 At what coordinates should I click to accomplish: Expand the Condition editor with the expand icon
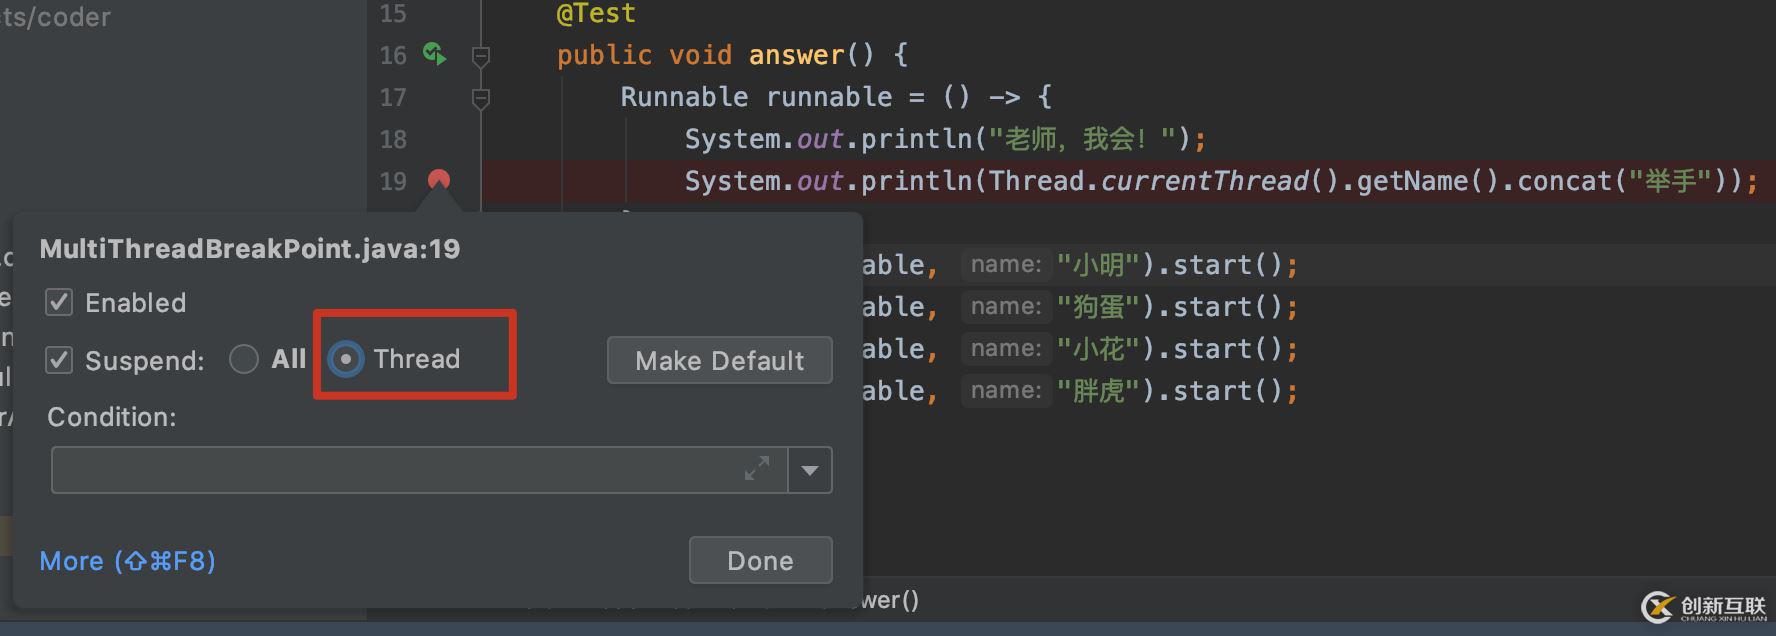[757, 468]
